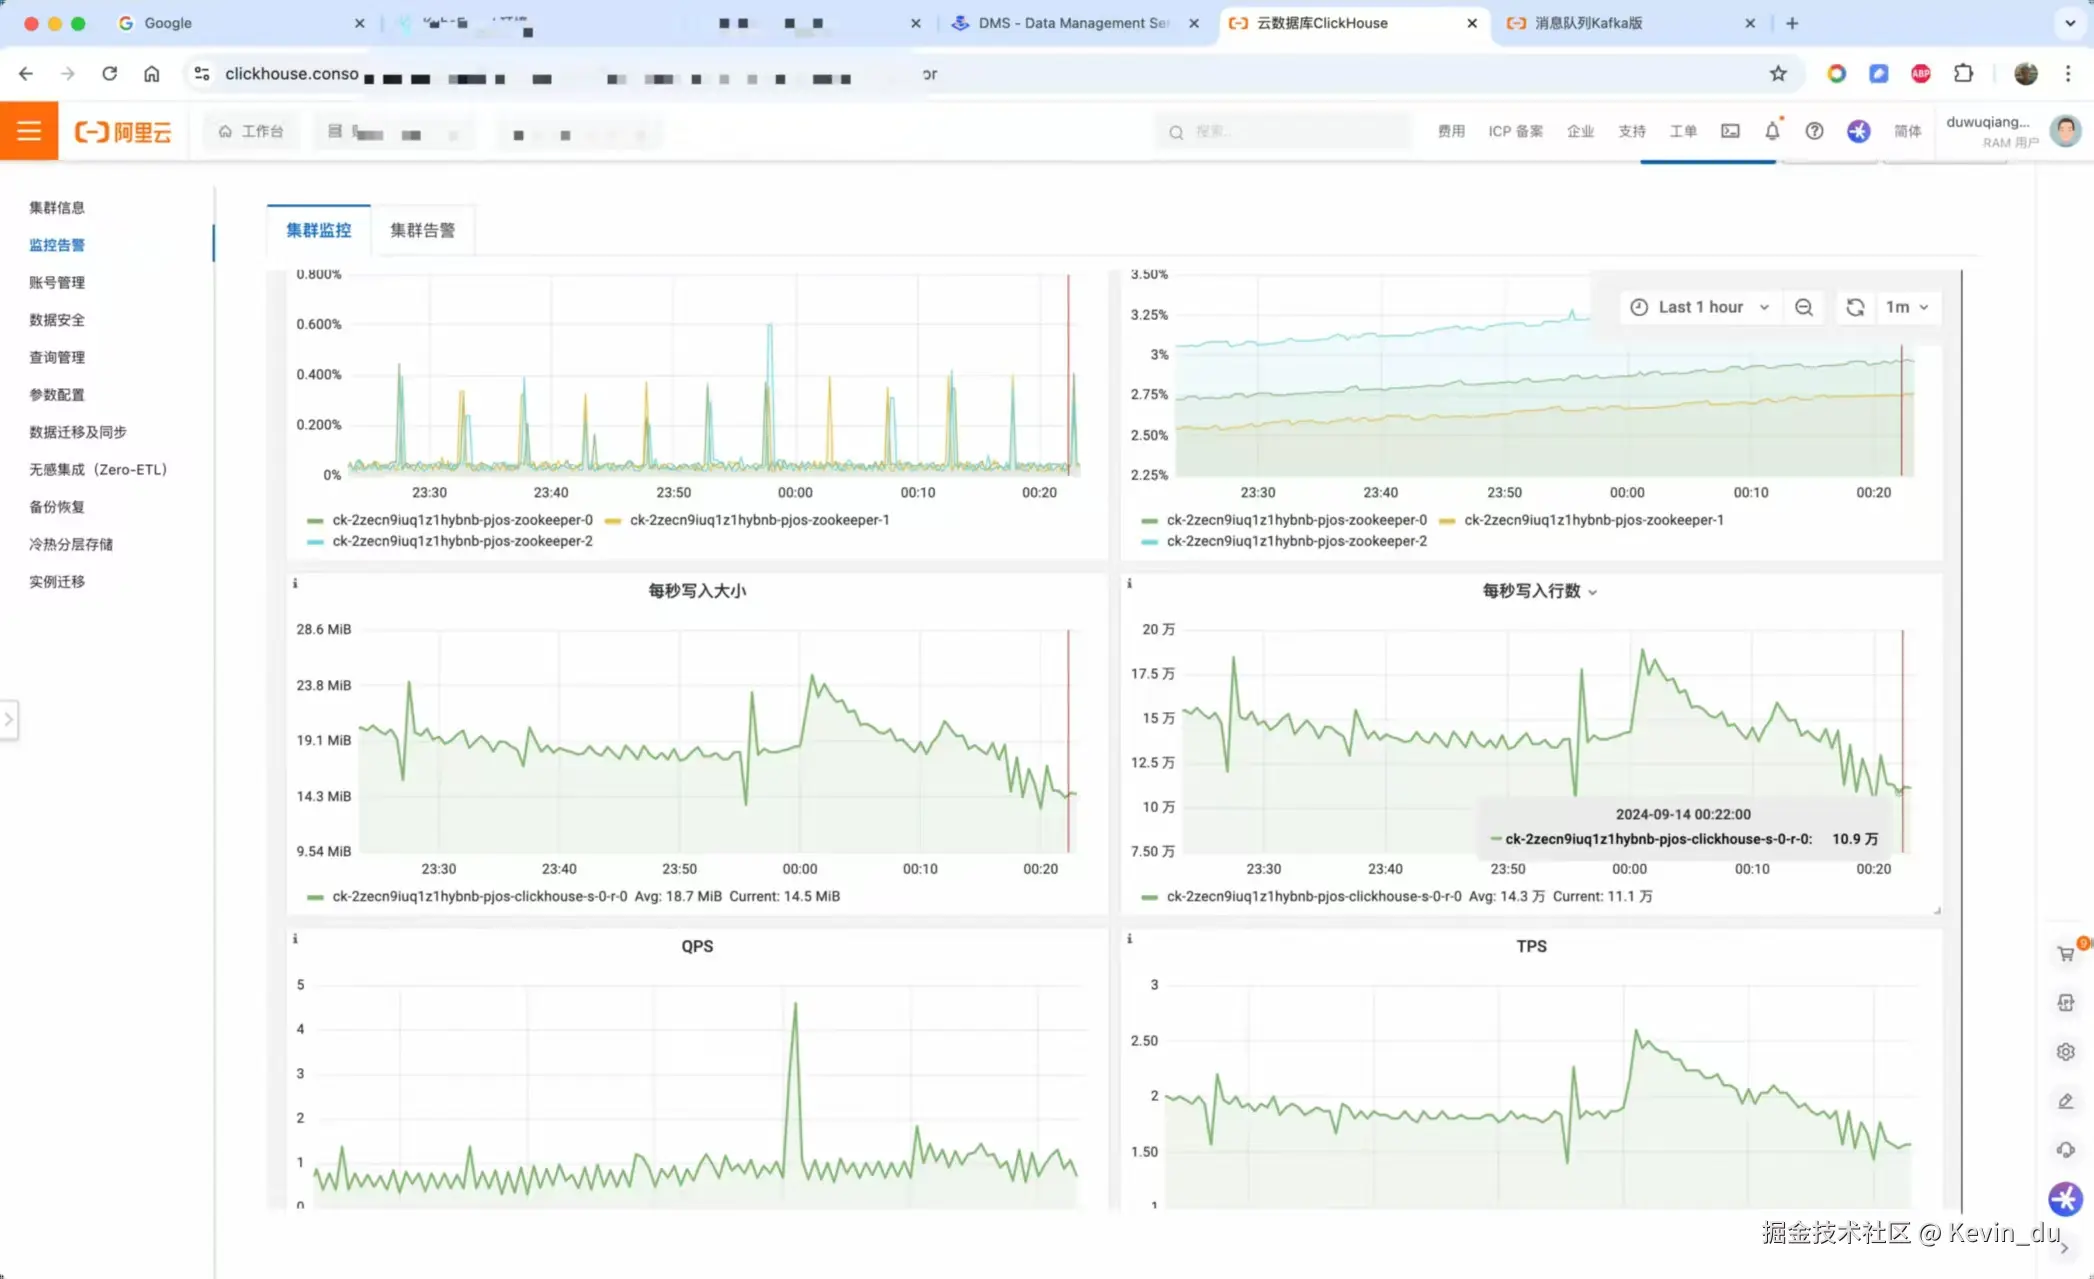This screenshot has height=1279, width=2094.
Task: Open the 费用 link in top navigation
Action: pyautogui.click(x=1451, y=131)
